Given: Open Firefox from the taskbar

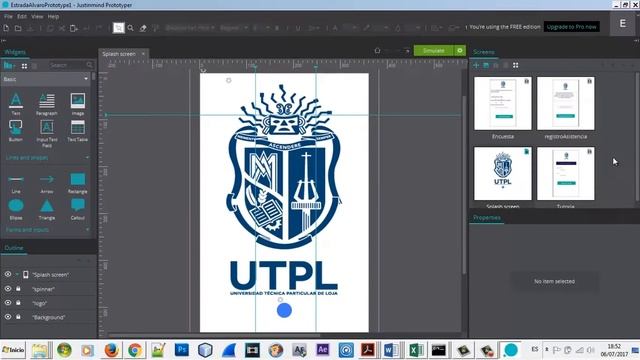Looking at the screenshot, I should (111, 350).
